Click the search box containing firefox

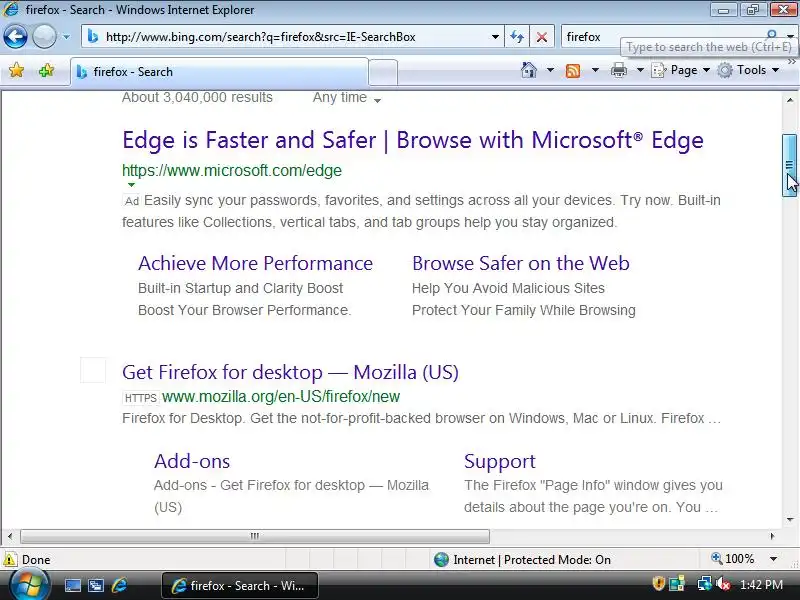pos(663,37)
